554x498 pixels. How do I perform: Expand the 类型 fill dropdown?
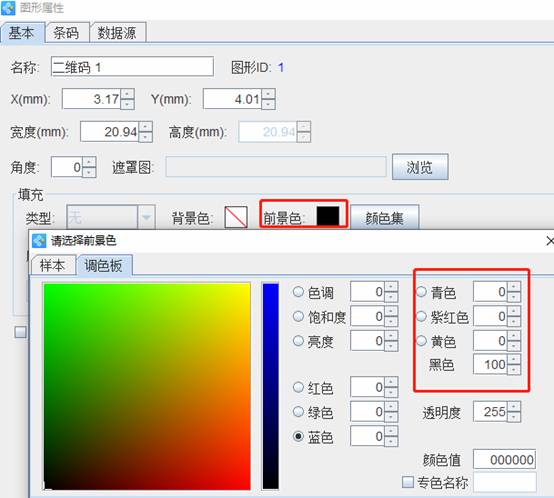click(x=146, y=217)
